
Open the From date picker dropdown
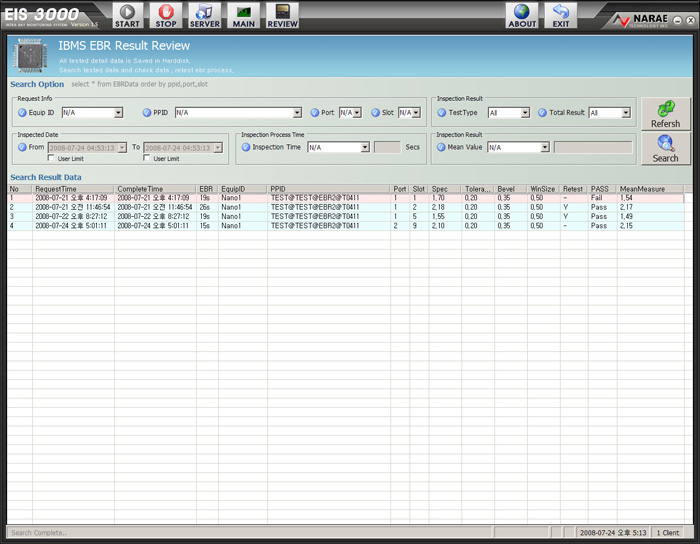point(122,148)
